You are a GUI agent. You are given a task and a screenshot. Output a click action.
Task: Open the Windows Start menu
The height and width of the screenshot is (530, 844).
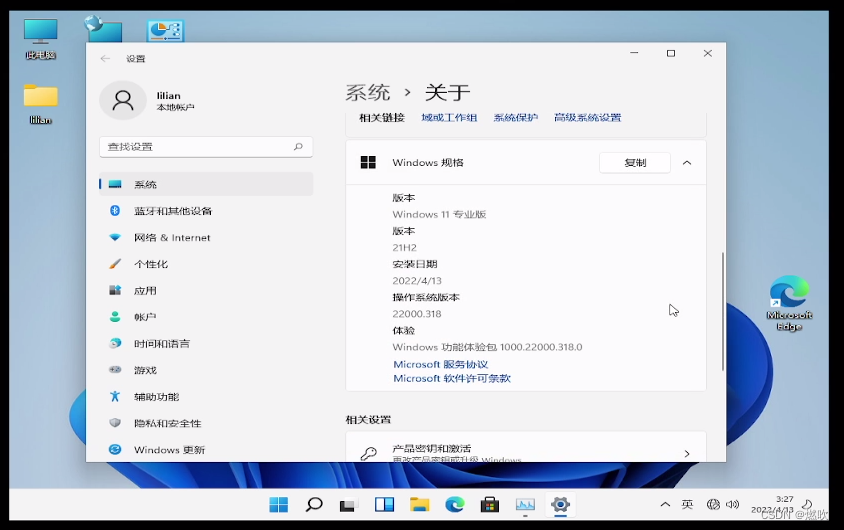[278, 505]
